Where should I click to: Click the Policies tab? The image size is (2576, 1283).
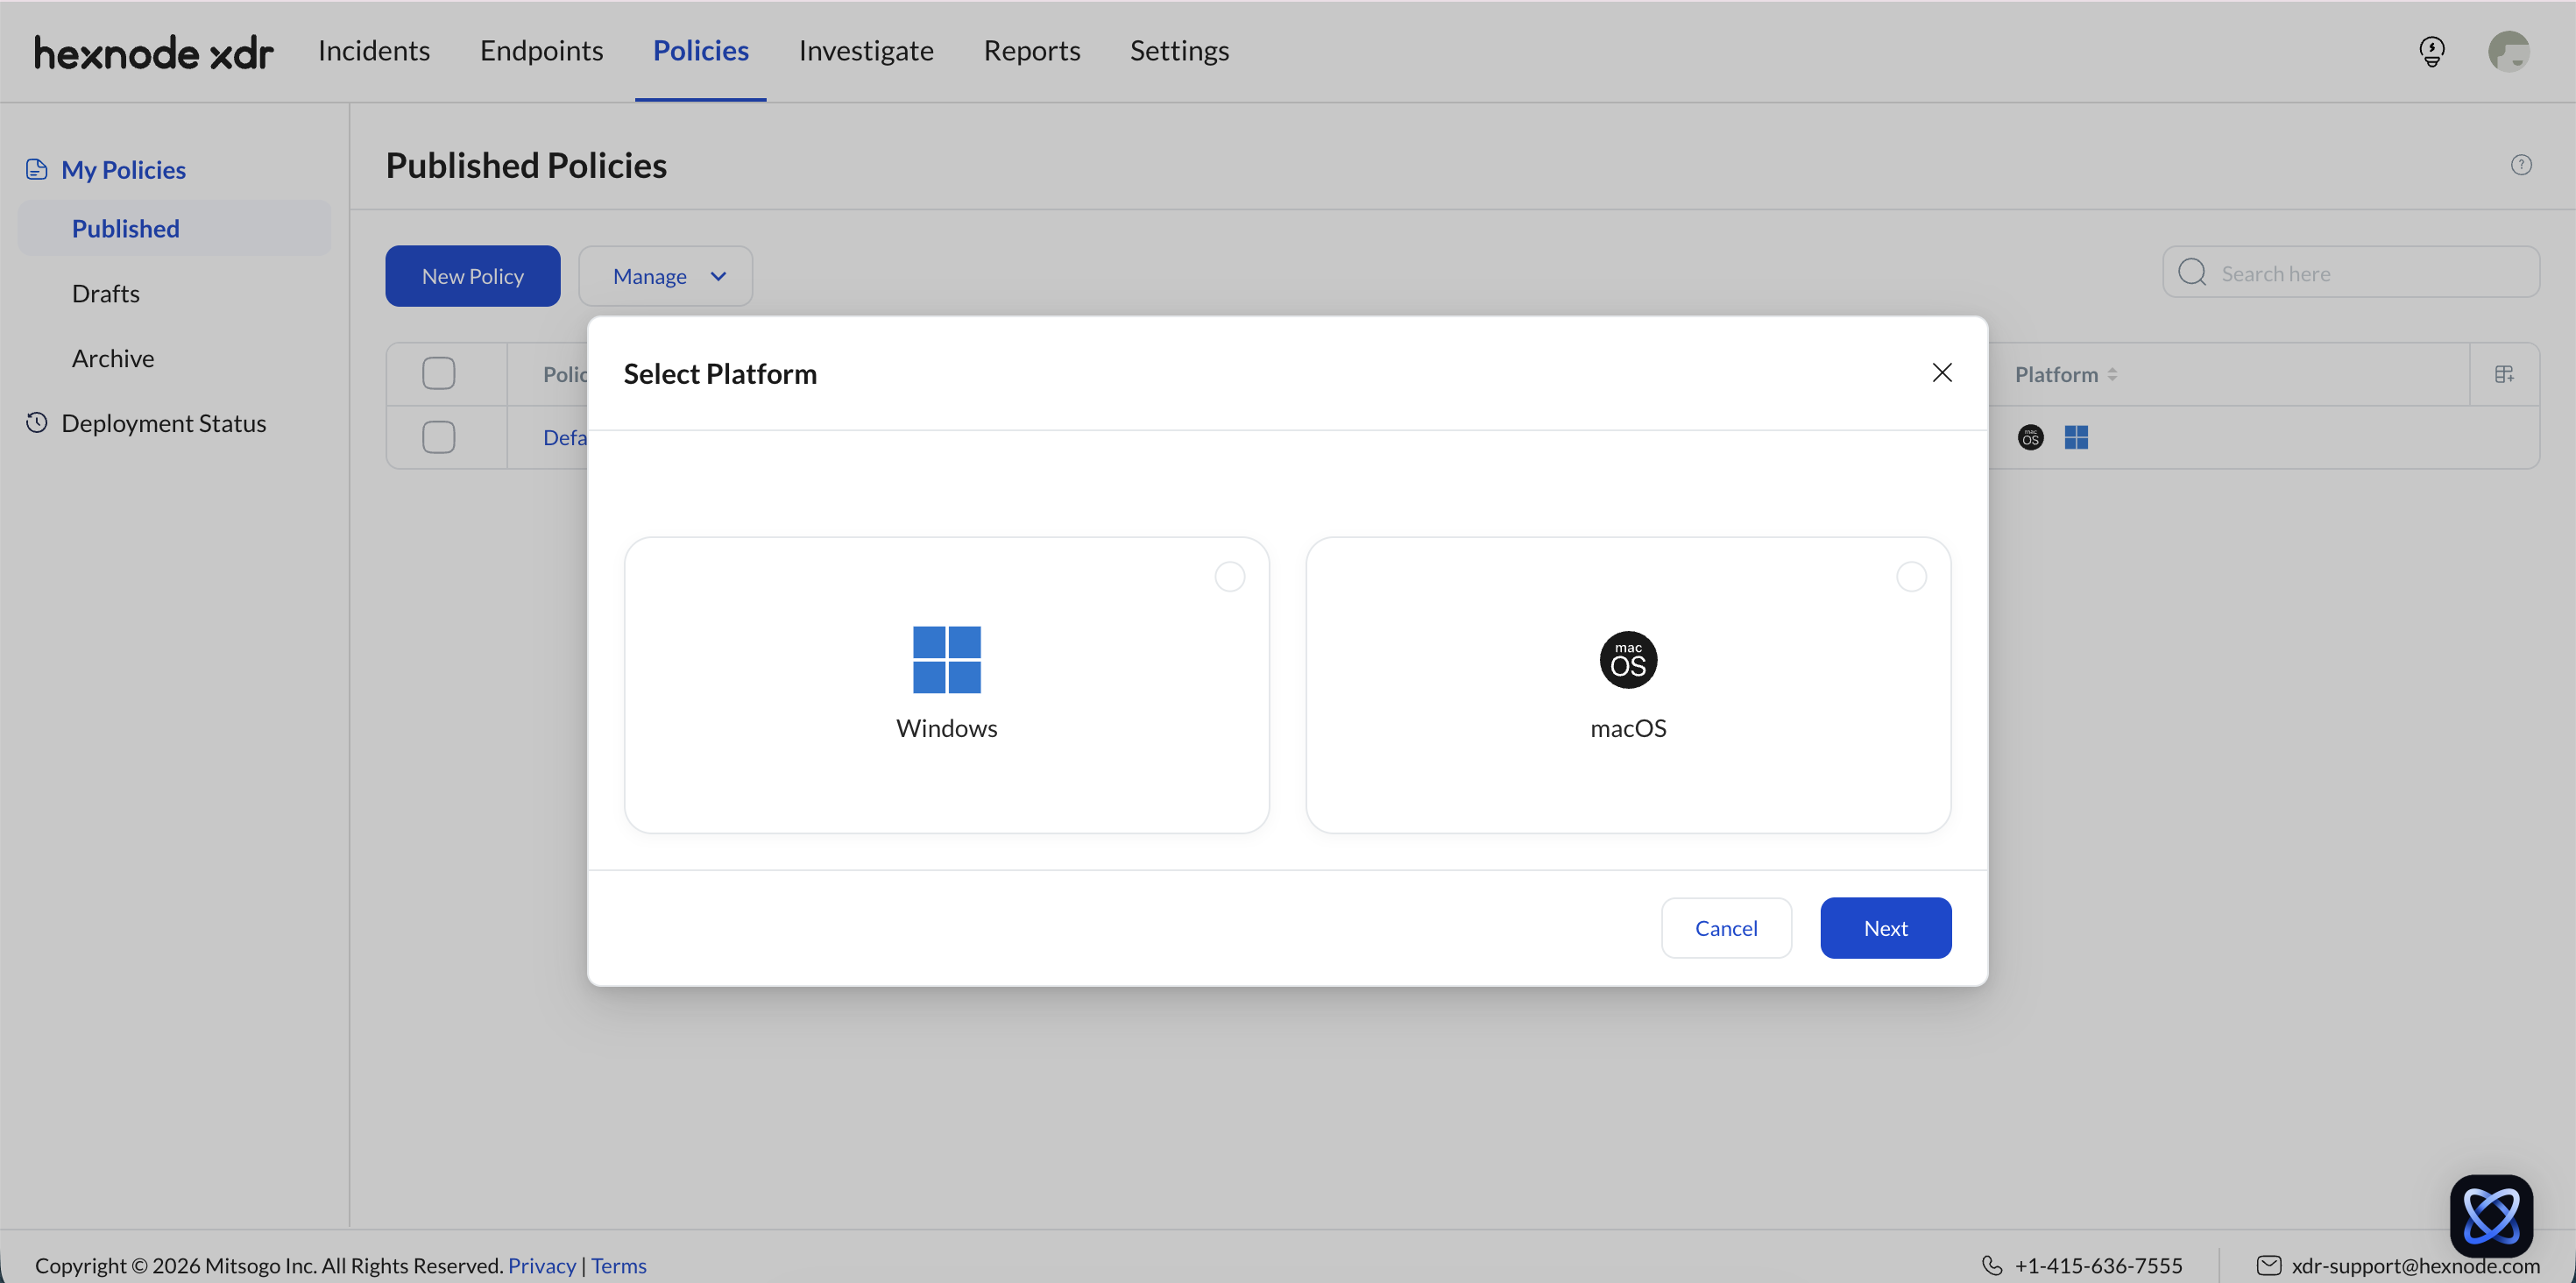tap(700, 51)
